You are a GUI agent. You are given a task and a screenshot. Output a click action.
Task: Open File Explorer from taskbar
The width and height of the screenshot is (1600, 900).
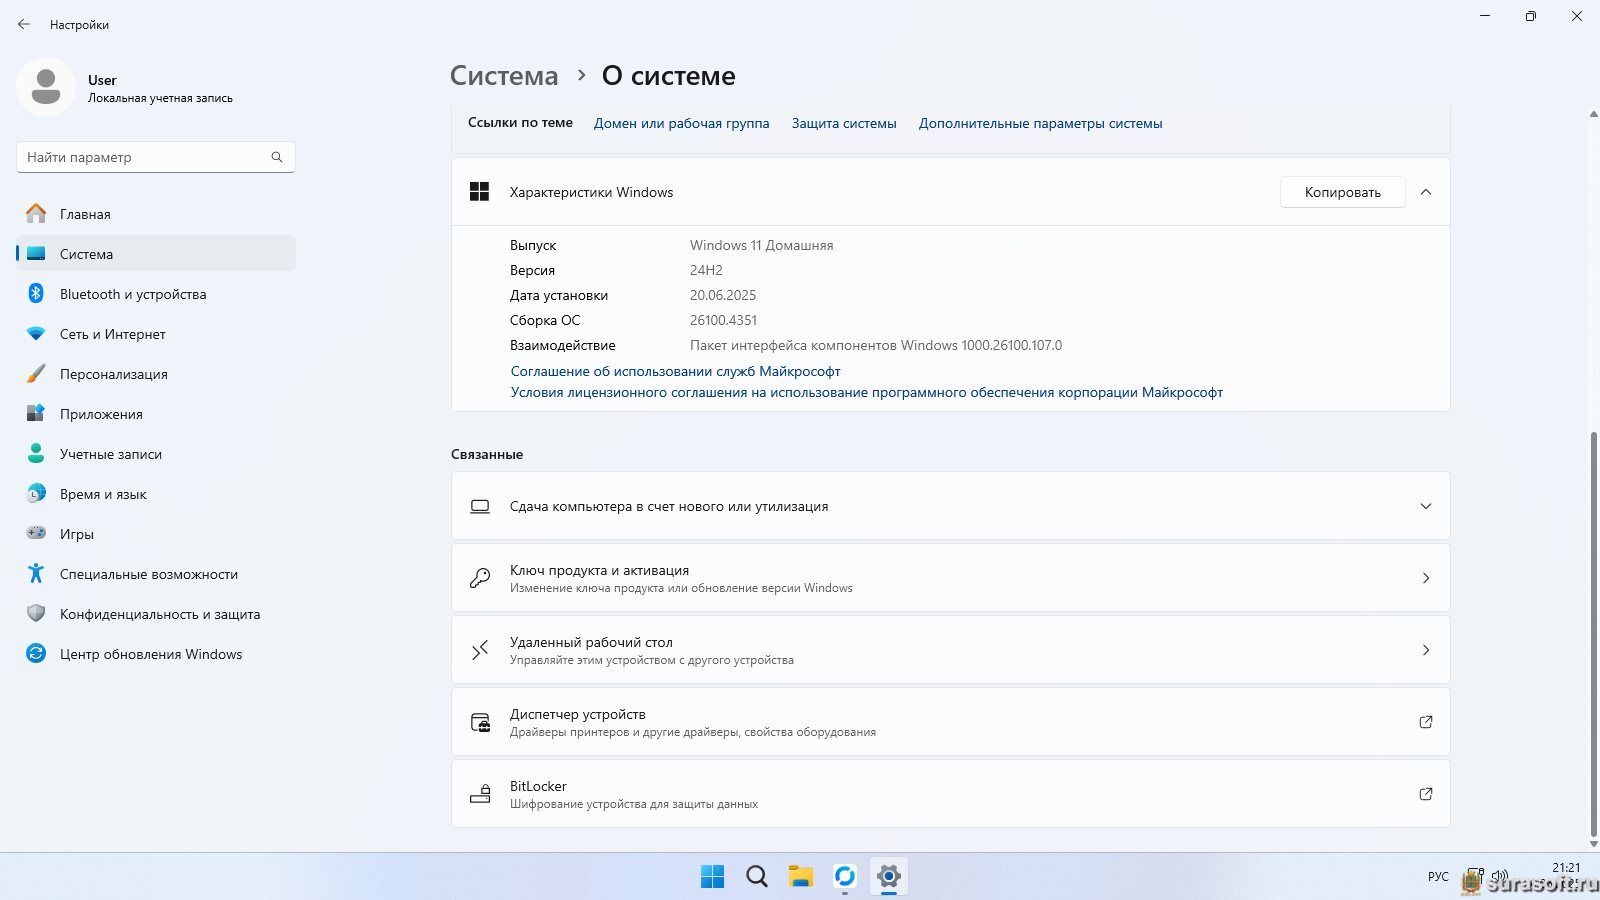click(800, 877)
